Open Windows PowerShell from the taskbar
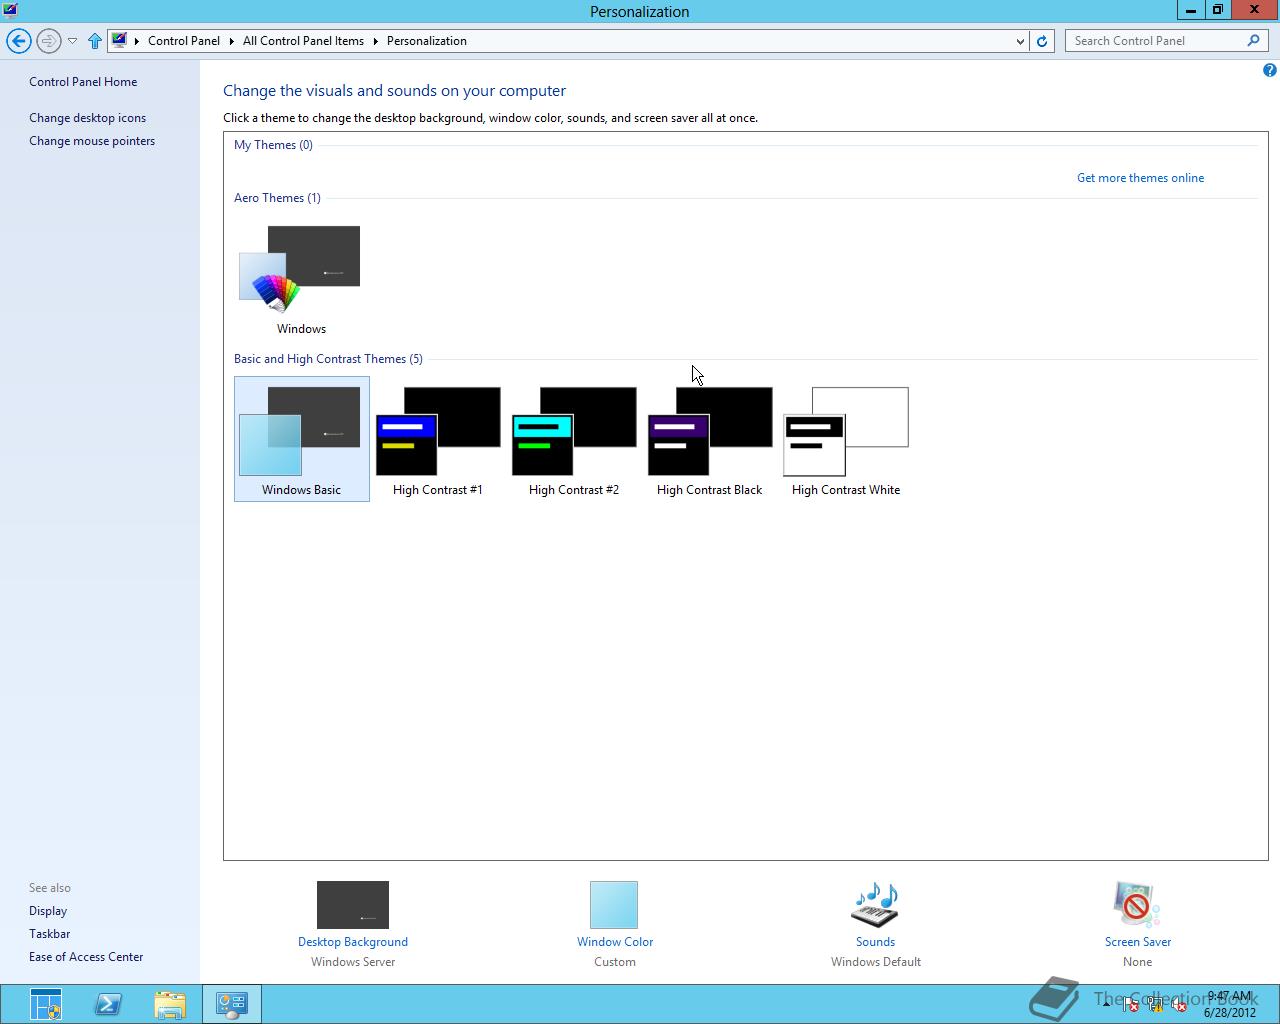Image resolution: width=1280 pixels, height=1024 pixels. [108, 1004]
